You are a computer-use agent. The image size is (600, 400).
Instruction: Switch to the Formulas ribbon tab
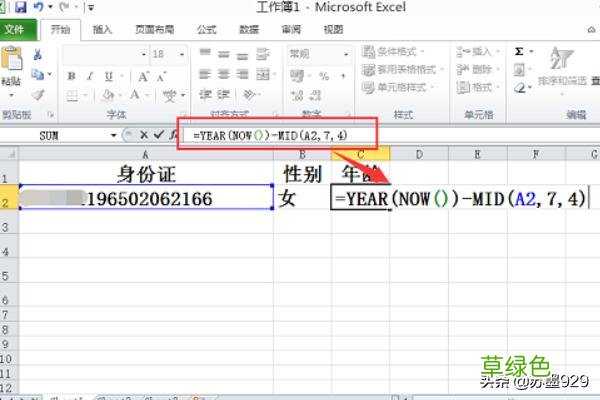pyautogui.click(x=206, y=30)
